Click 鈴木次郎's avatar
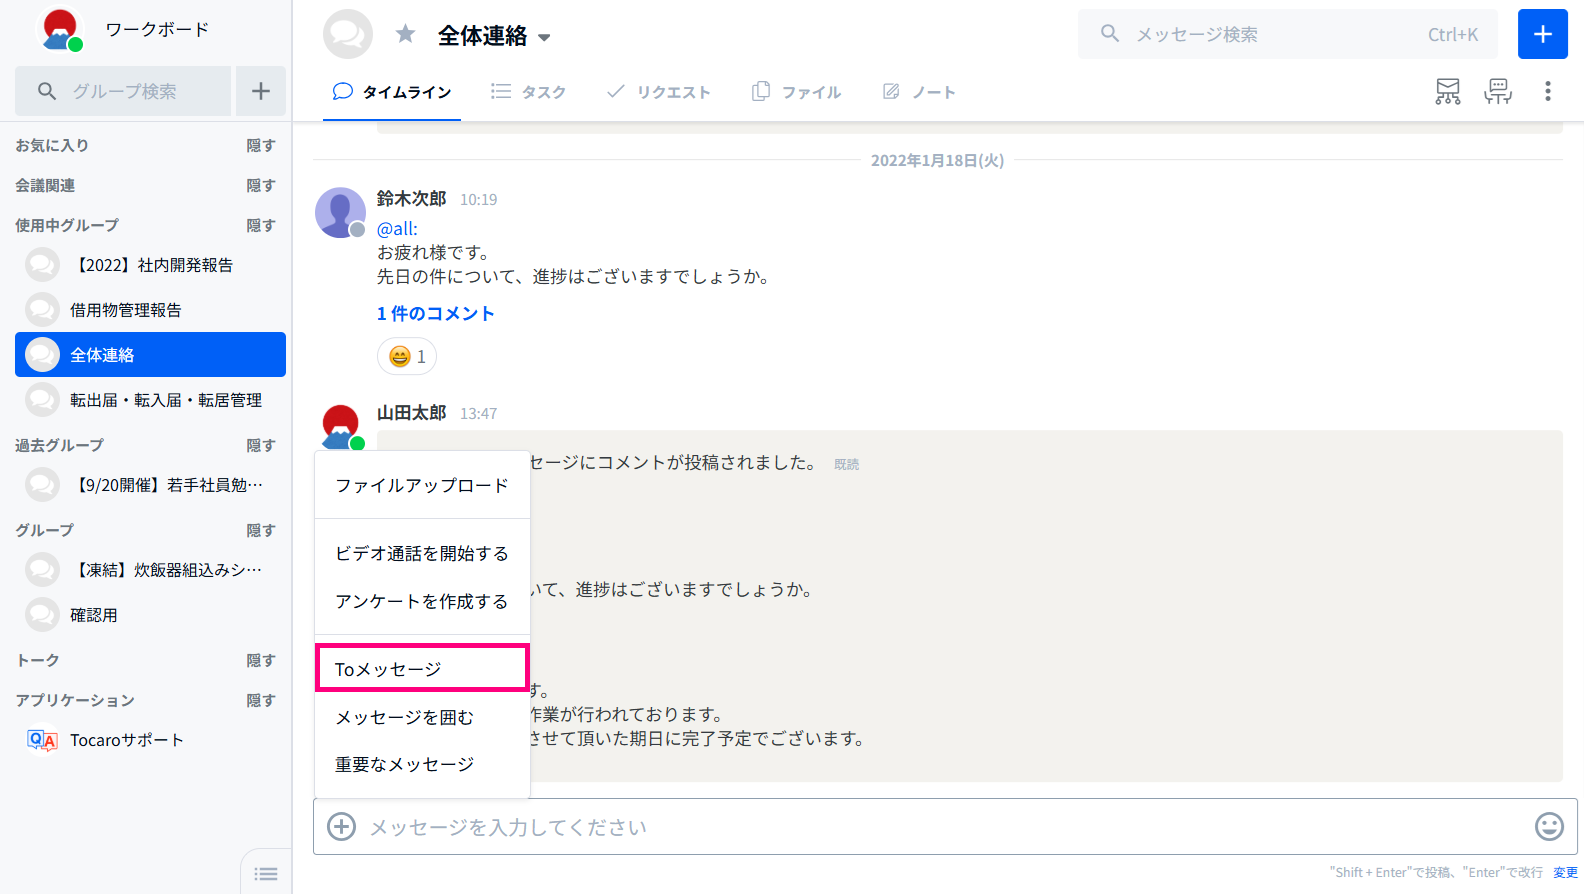 (x=340, y=212)
